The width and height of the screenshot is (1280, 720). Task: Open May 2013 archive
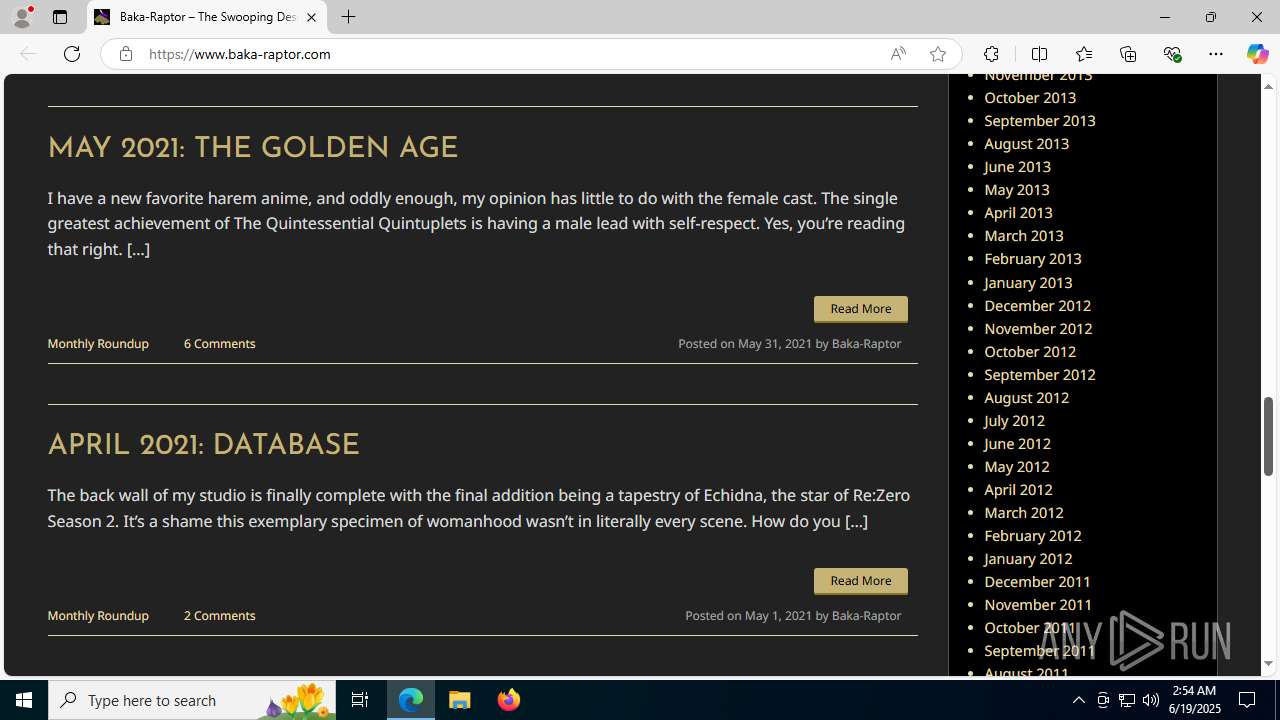(1017, 189)
